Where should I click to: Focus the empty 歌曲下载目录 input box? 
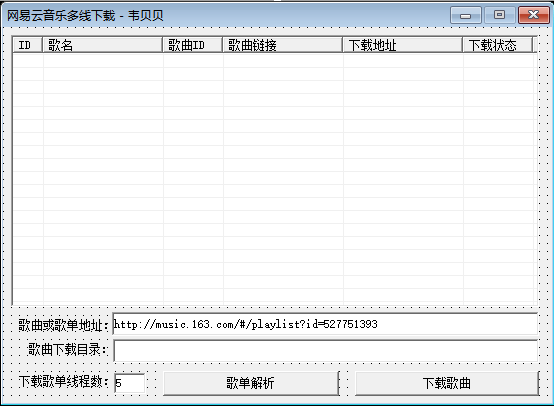pos(325,351)
